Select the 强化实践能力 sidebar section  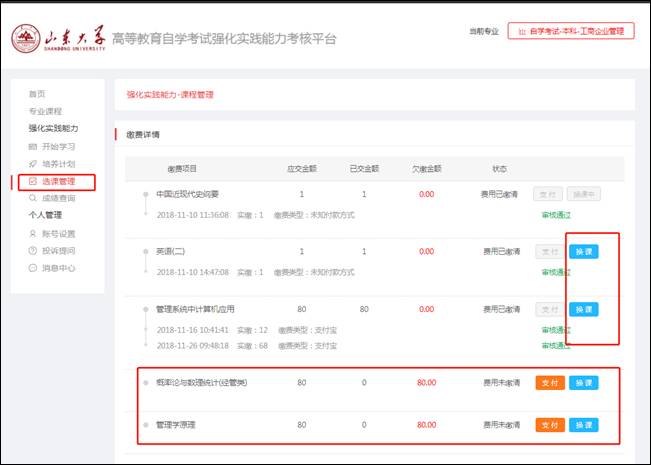point(53,129)
